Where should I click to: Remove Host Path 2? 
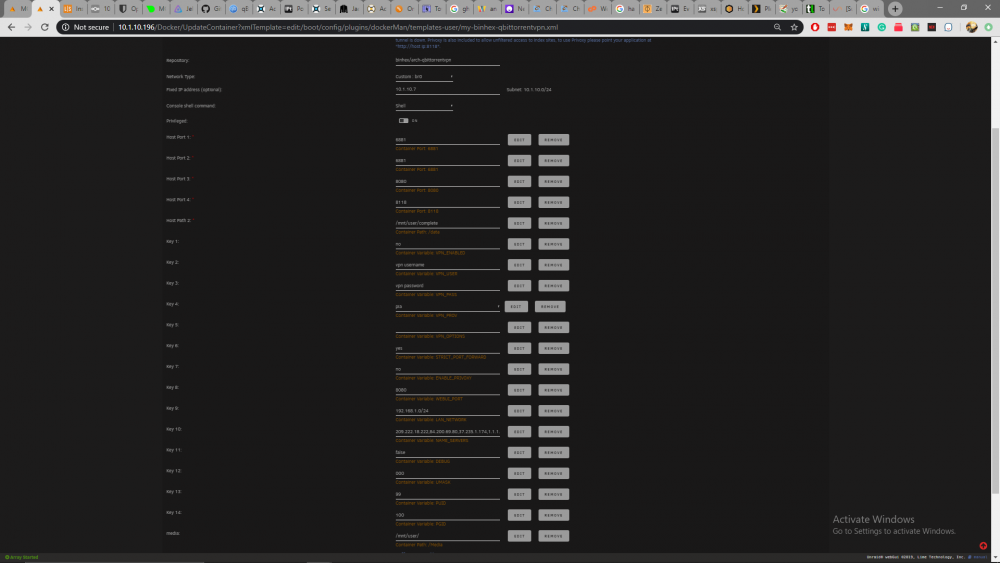coord(554,223)
